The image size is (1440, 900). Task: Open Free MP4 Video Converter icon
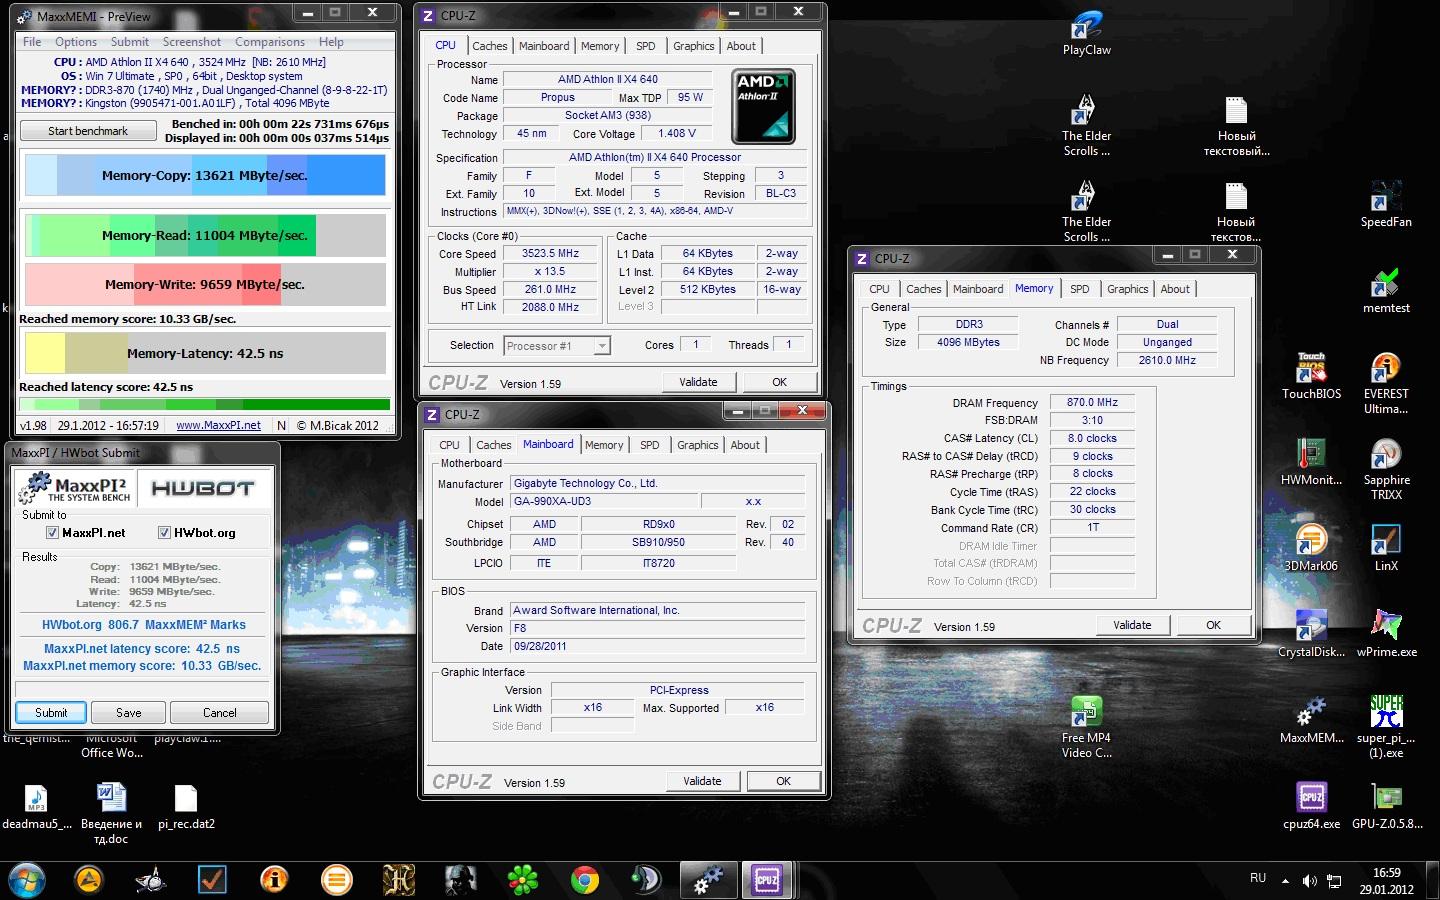click(x=1086, y=728)
